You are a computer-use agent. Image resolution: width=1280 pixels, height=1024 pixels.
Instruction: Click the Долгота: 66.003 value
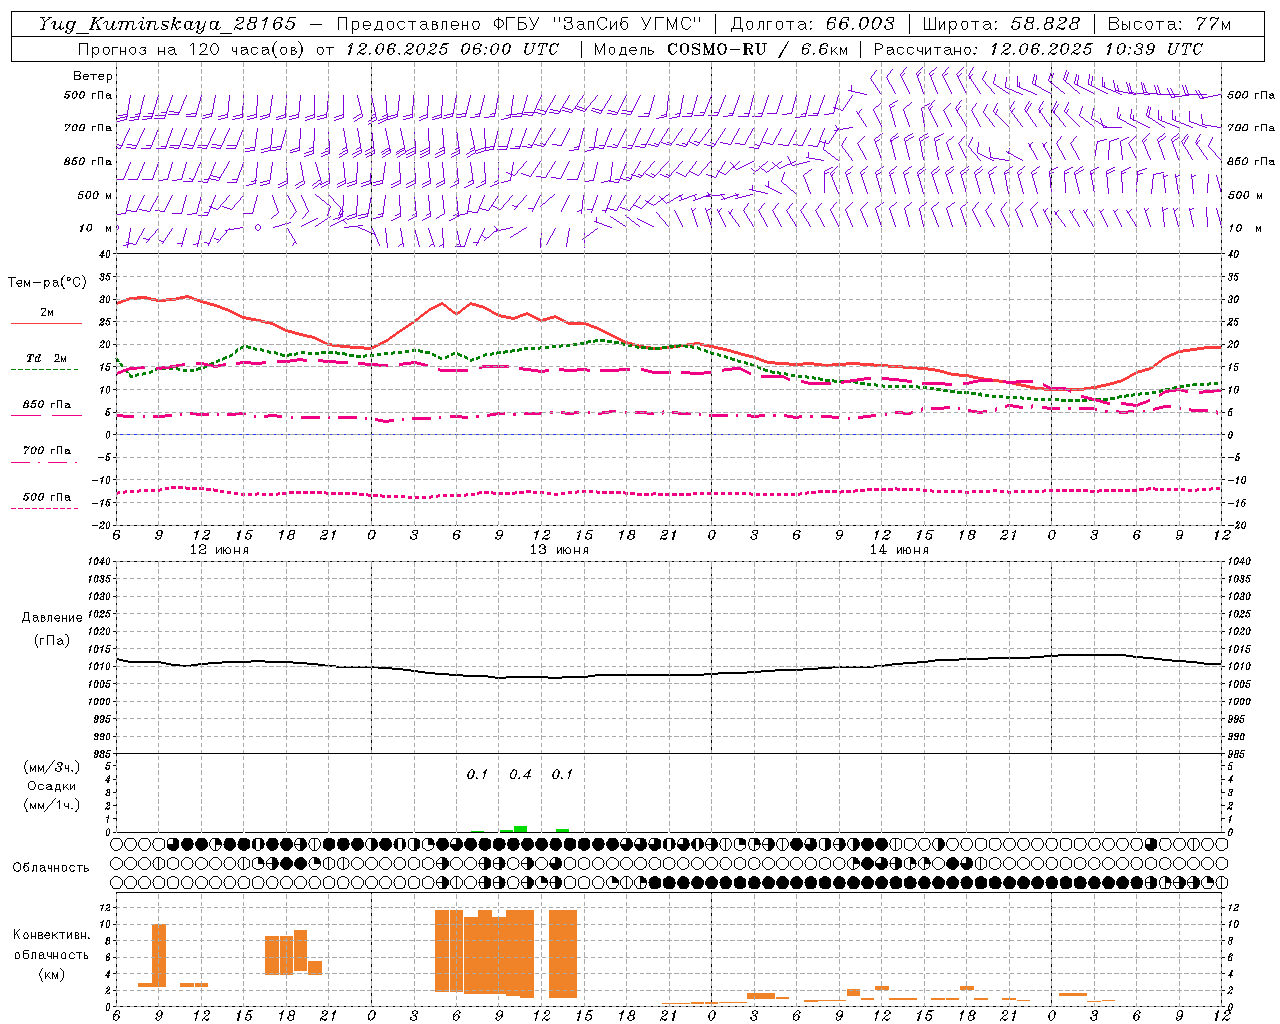pyautogui.click(x=812, y=24)
